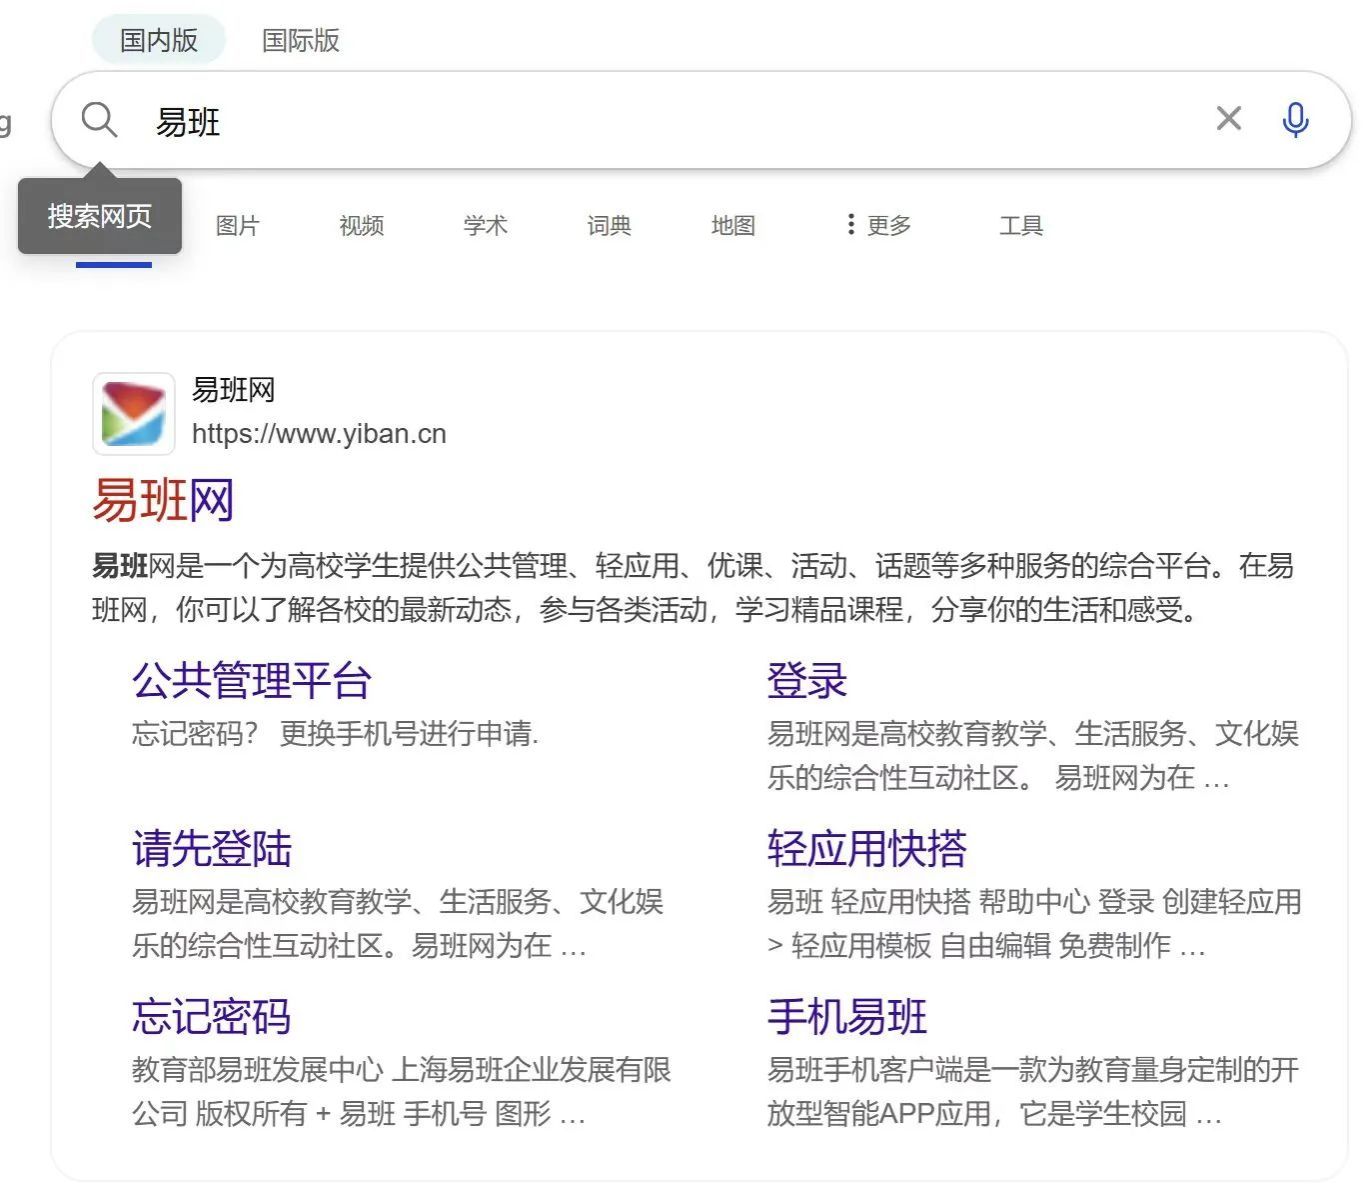Switch to 国际版 search mode
1368x1194 pixels.
(300, 40)
